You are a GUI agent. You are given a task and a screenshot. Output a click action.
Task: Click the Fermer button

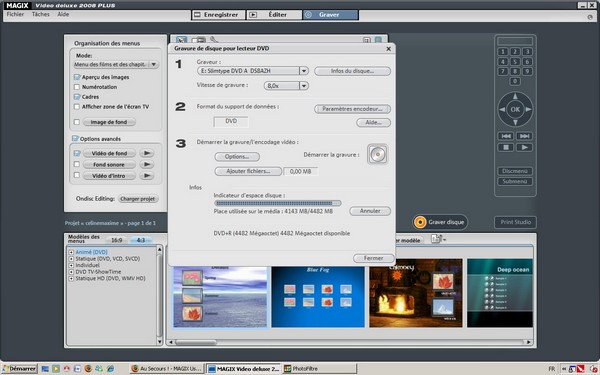click(x=373, y=258)
